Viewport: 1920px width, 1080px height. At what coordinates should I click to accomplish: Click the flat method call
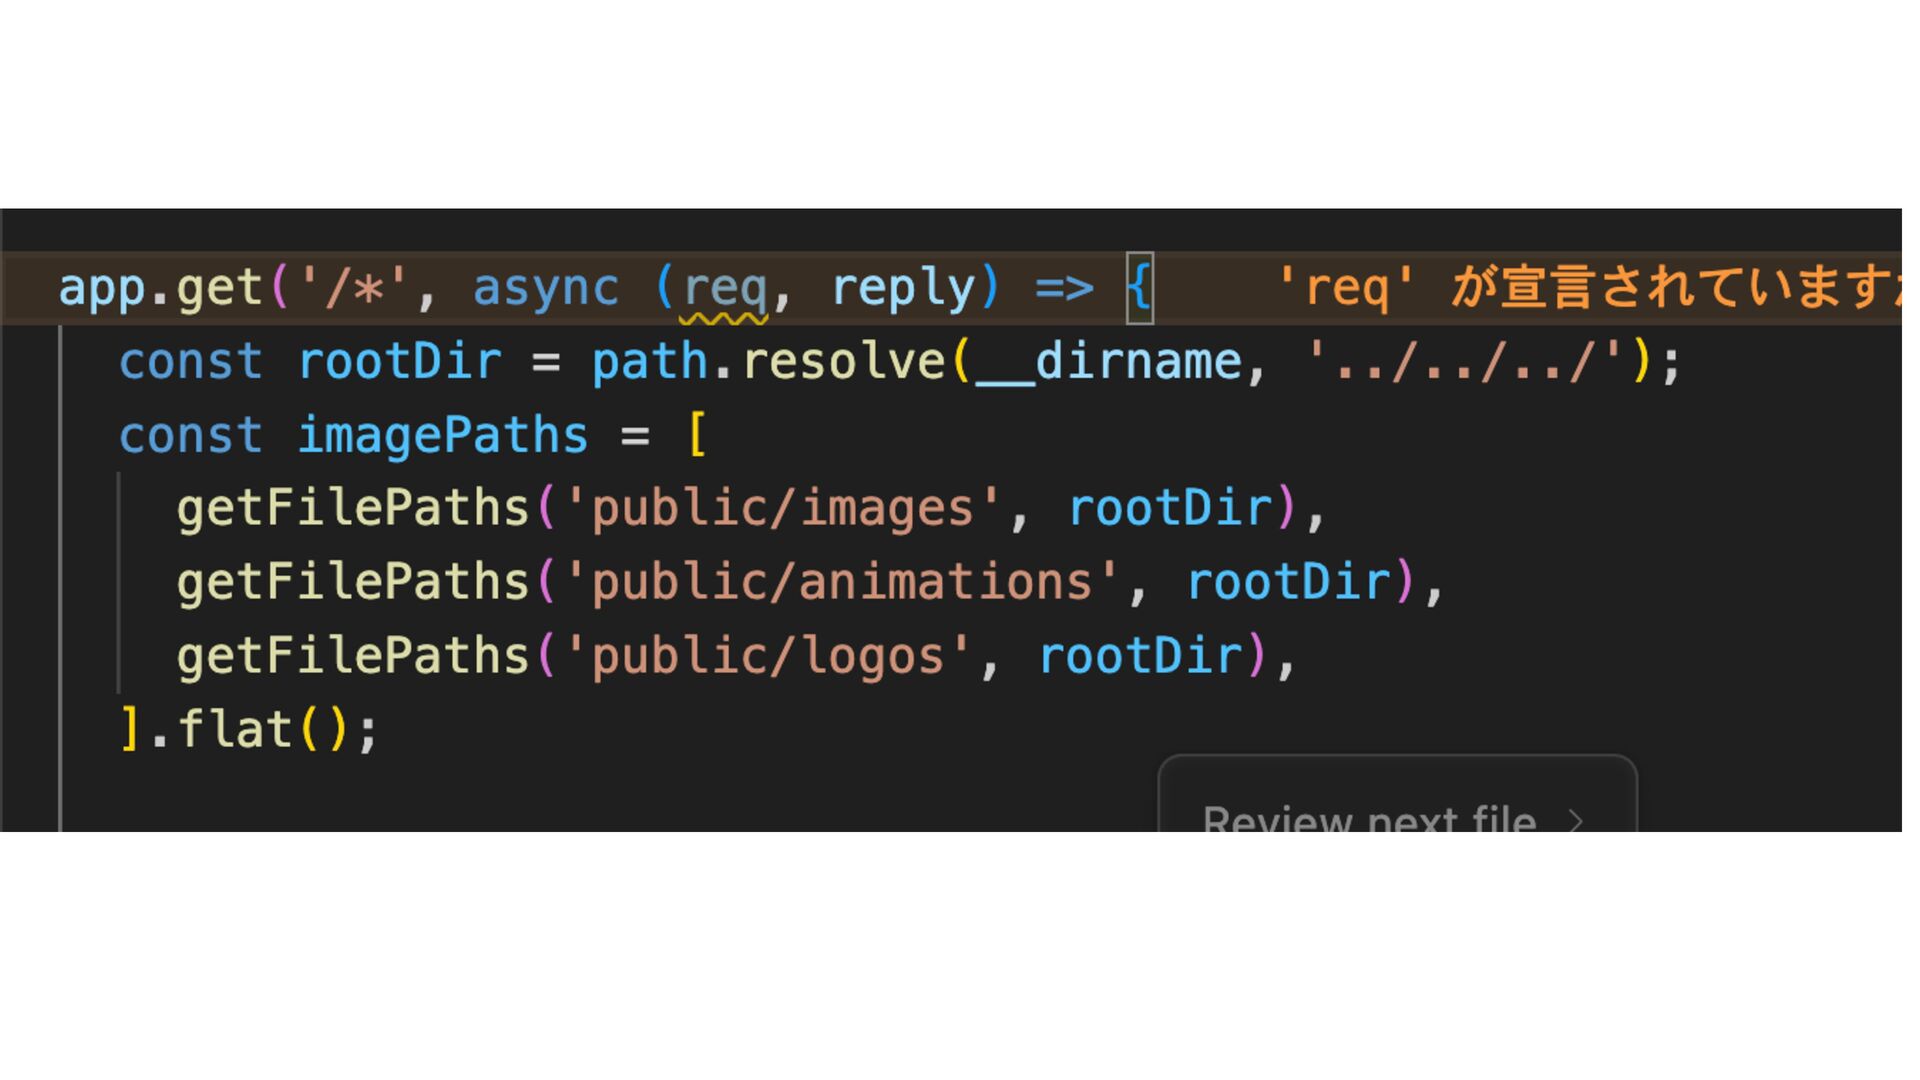point(235,729)
